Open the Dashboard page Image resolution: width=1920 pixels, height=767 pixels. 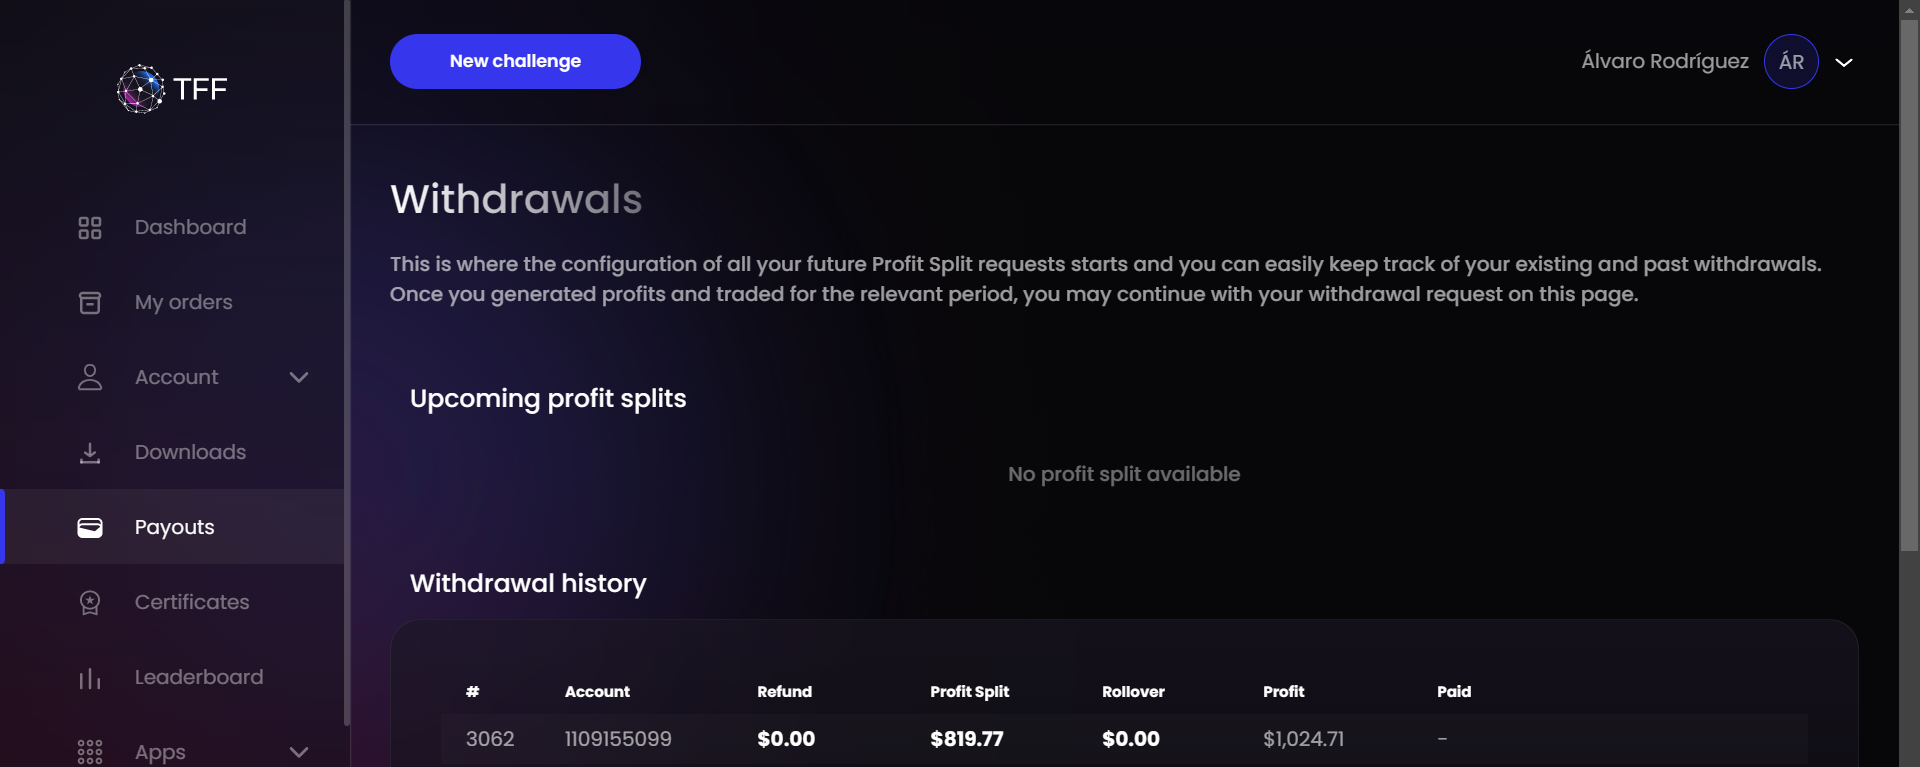pos(190,227)
